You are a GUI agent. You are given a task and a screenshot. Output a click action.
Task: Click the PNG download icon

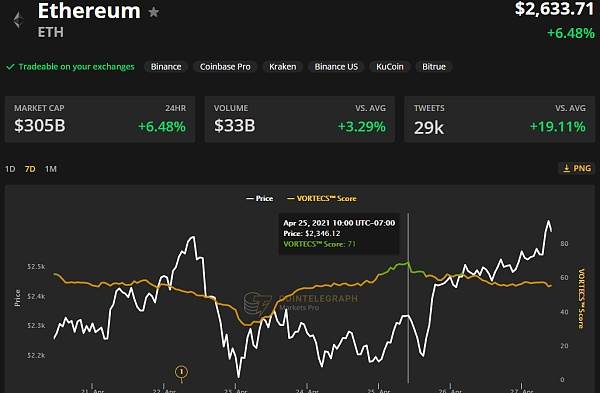tap(566, 168)
